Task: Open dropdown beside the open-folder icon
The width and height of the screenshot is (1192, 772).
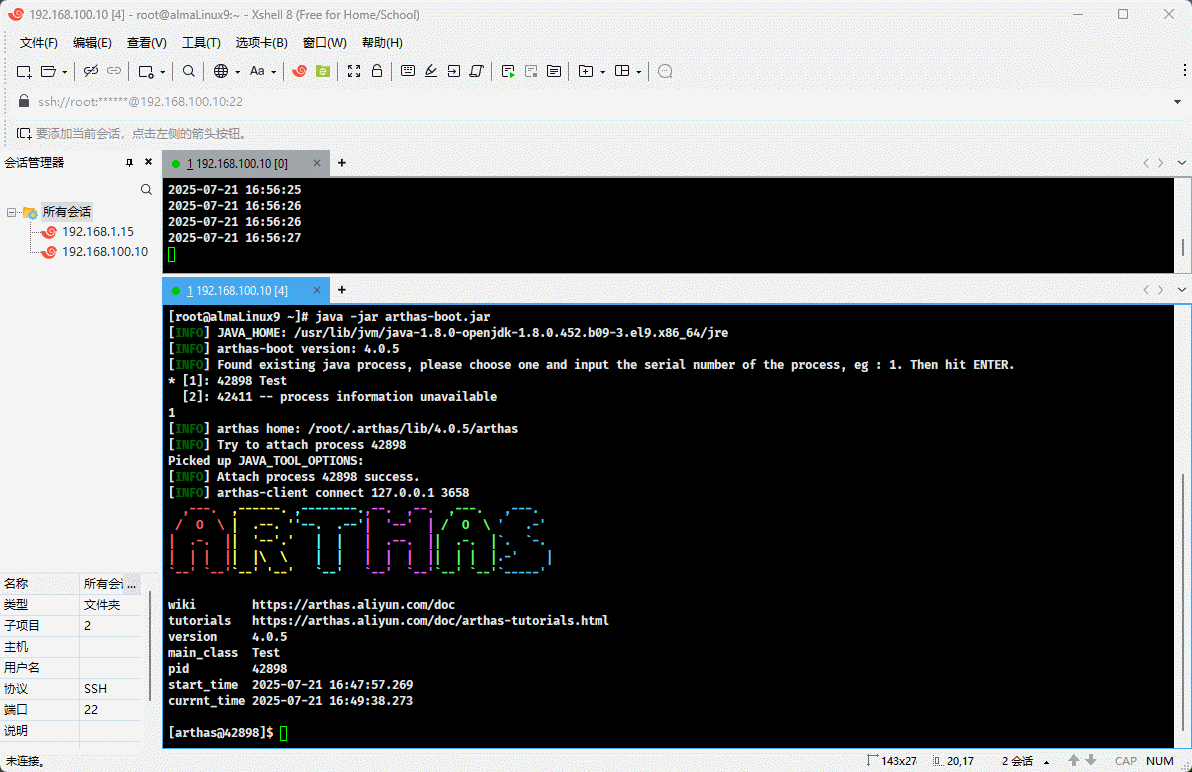Action: [x=65, y=72]
